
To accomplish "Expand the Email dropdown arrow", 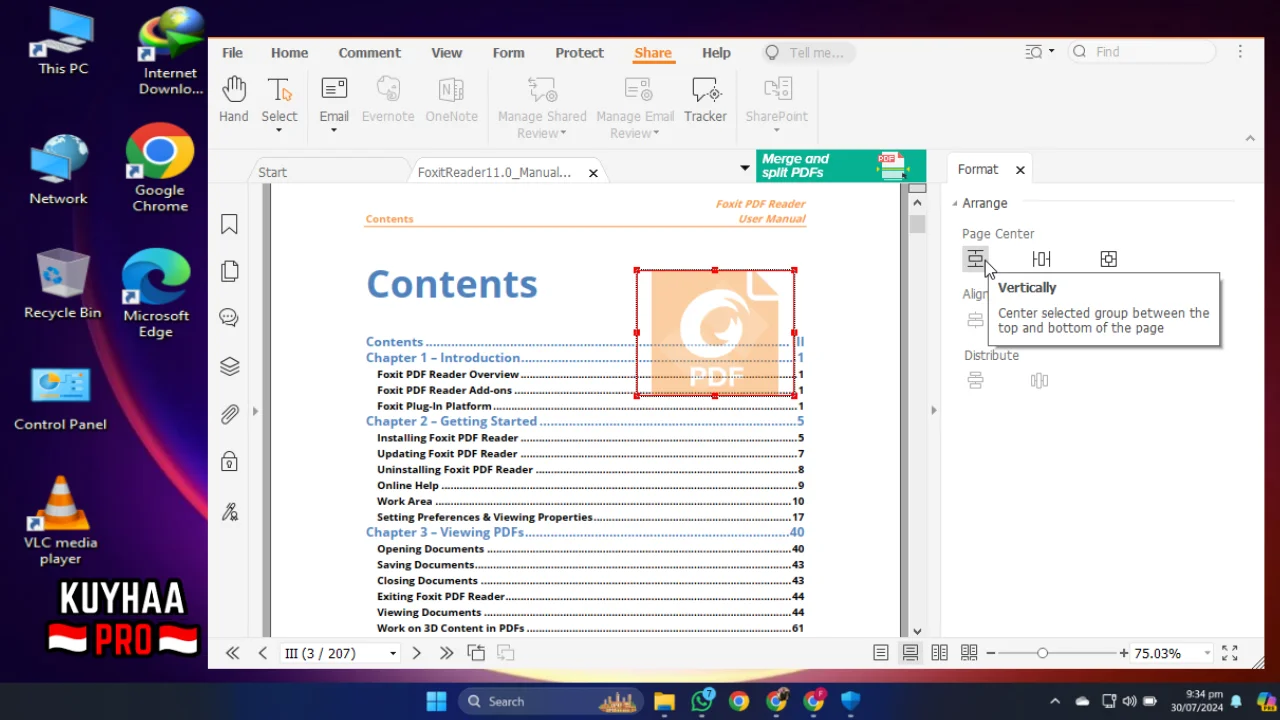I will click(334, 130).
